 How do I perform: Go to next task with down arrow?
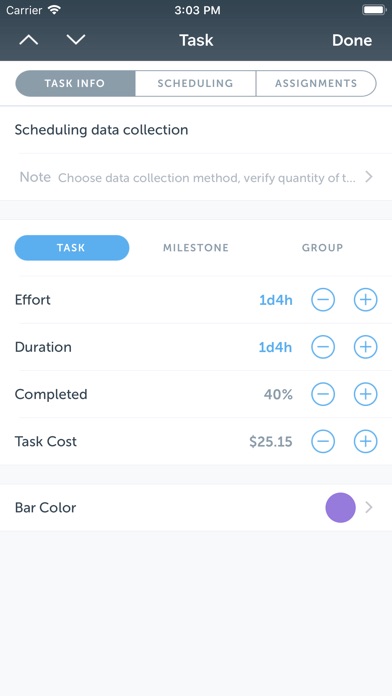pos(75,40)
